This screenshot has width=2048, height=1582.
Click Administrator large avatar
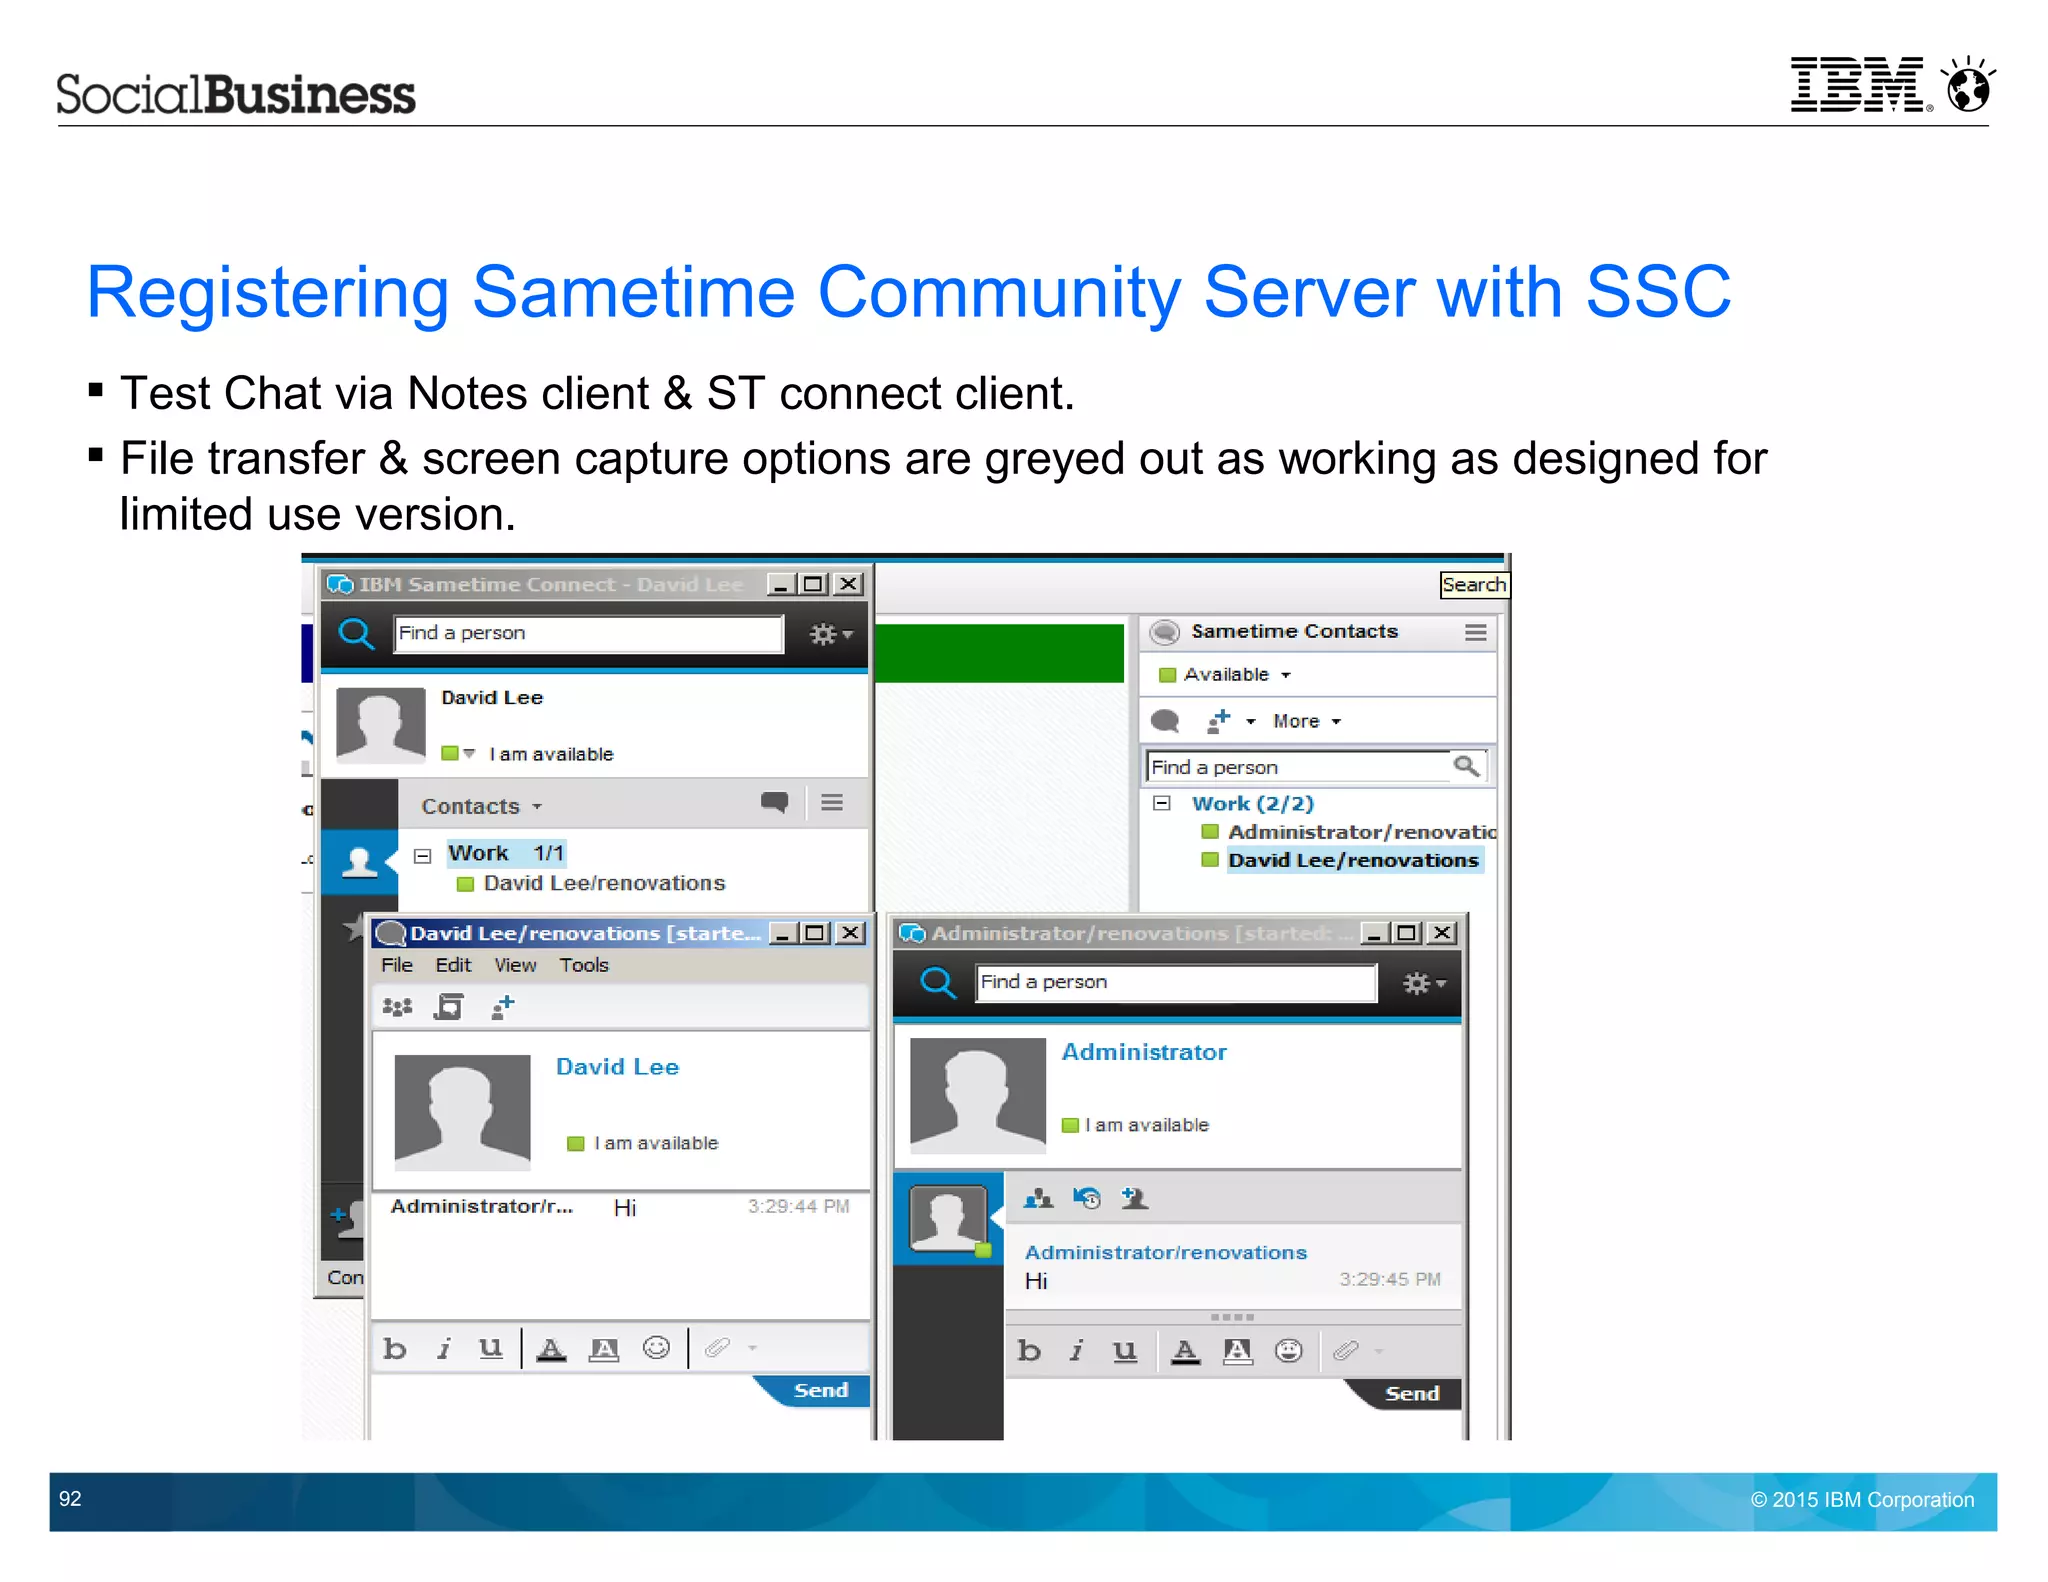[x=977, y=1094]
